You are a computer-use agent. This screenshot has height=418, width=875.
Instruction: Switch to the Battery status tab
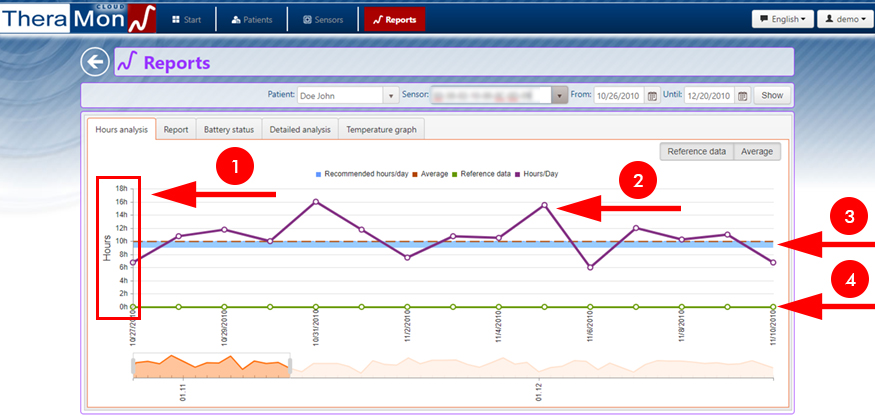(230, 129)
